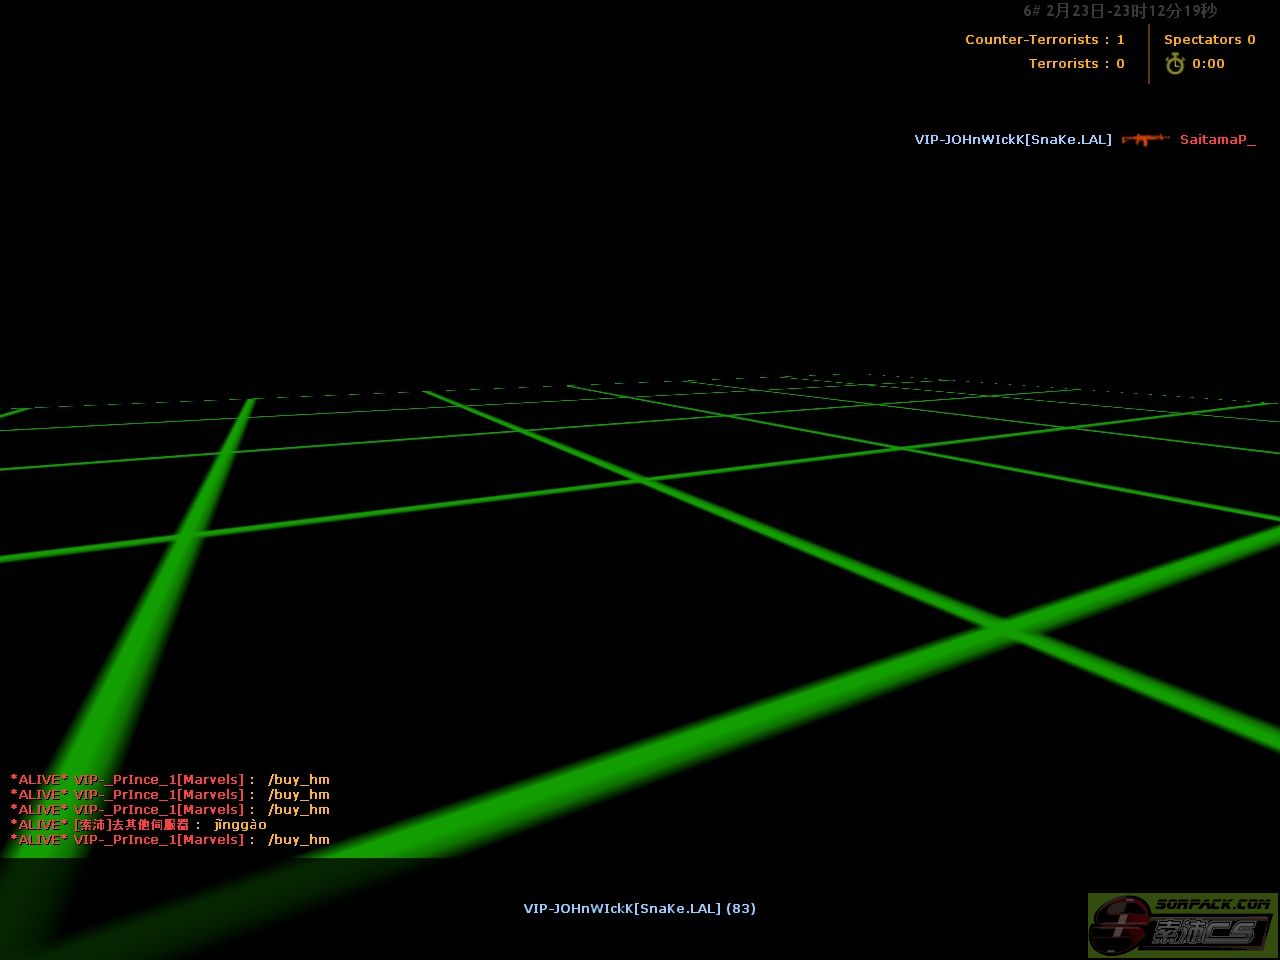Select the Terrorists score label
This screenshot has width=1280, height=960.
click(1063, 64)
